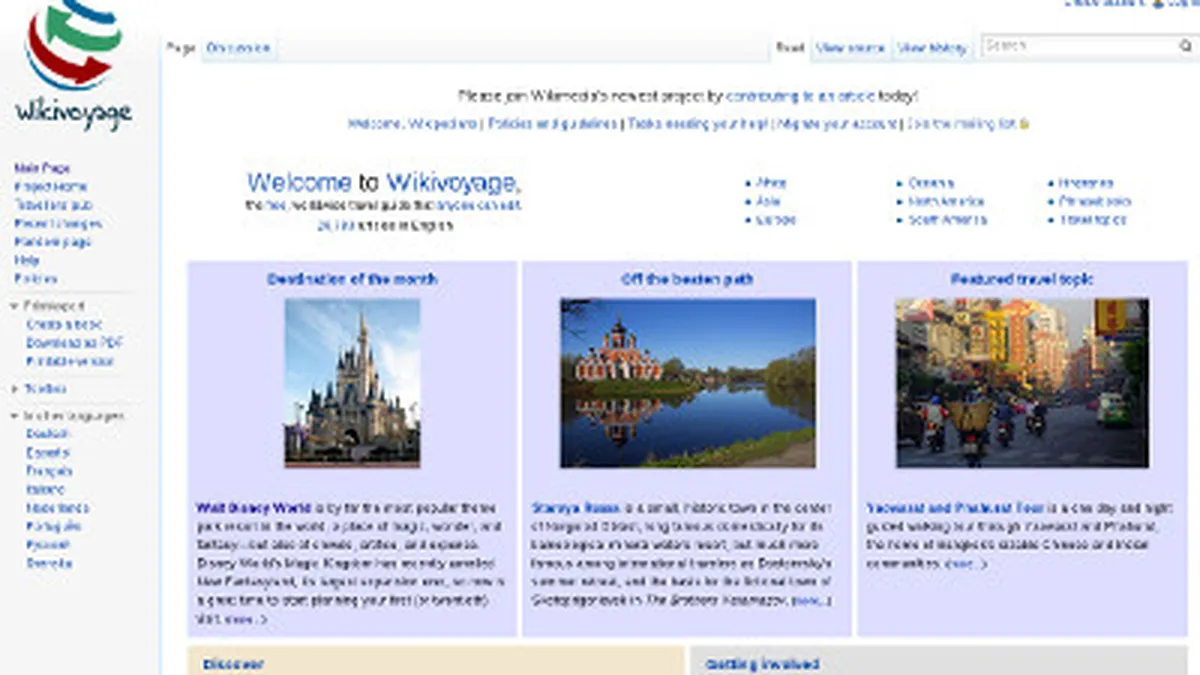
Task: Switch to the Discussion tab
Action: 238,46
